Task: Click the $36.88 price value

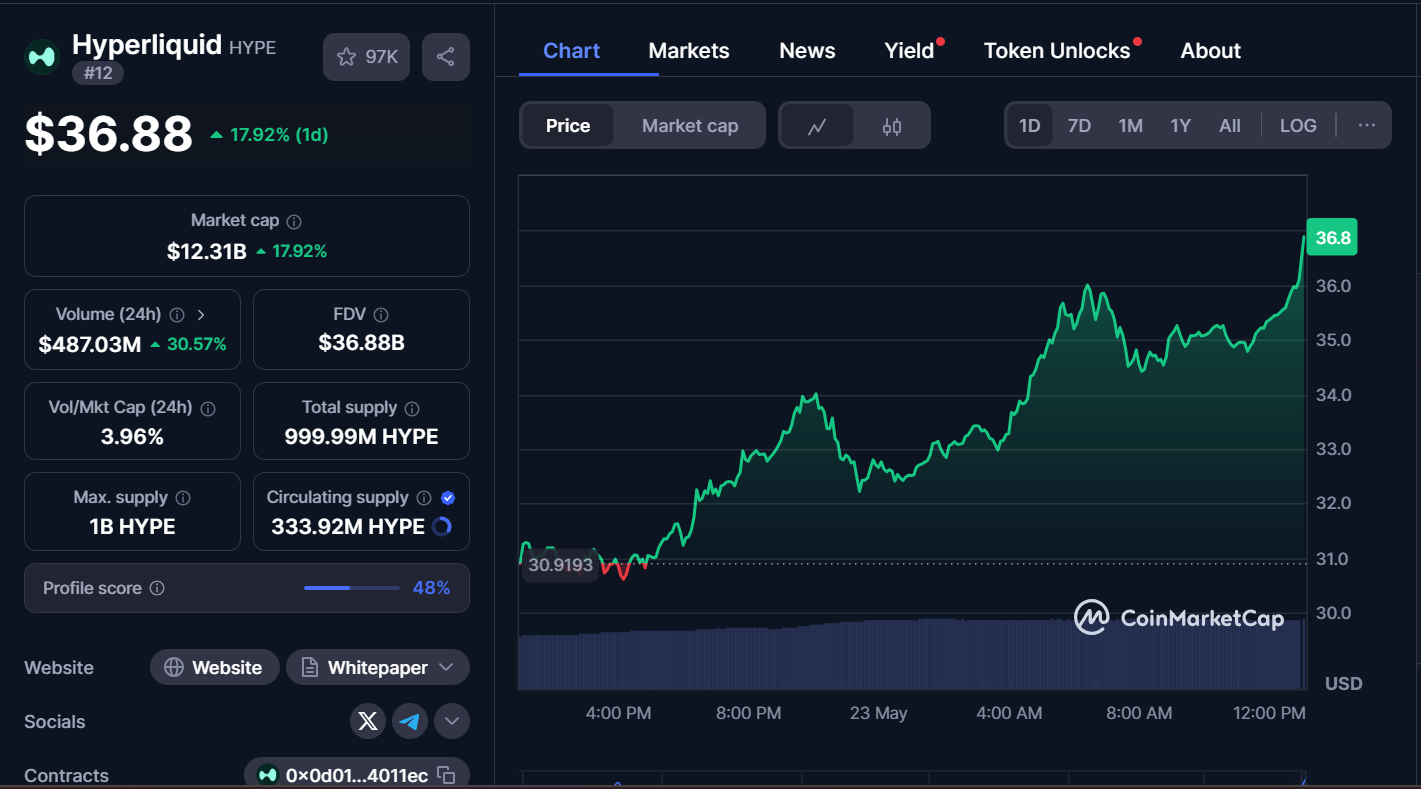Action: click(x=108, y=134)
